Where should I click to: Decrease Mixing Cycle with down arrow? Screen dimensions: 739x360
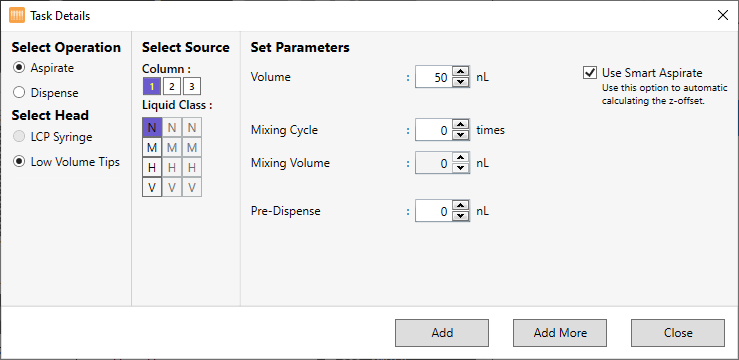tap(460, 135)
